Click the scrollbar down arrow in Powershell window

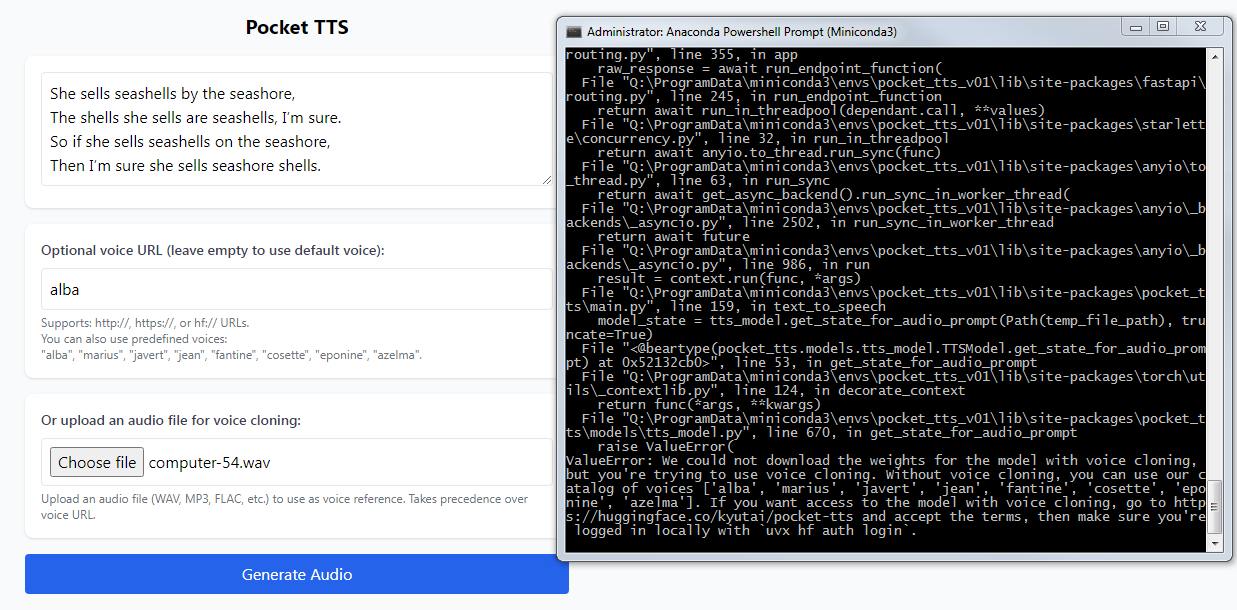click(1215, 543)
